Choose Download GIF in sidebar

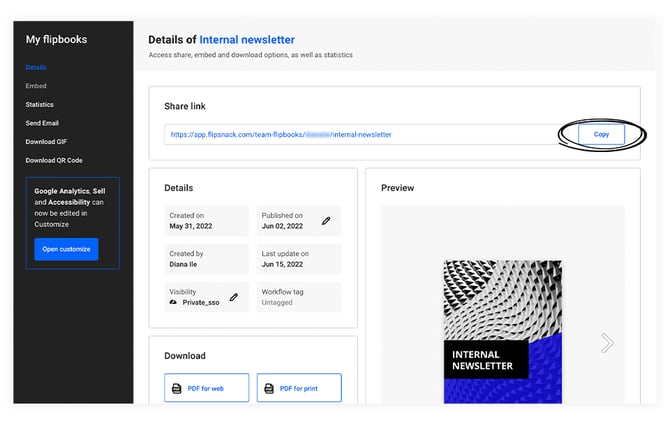point(46,141)
